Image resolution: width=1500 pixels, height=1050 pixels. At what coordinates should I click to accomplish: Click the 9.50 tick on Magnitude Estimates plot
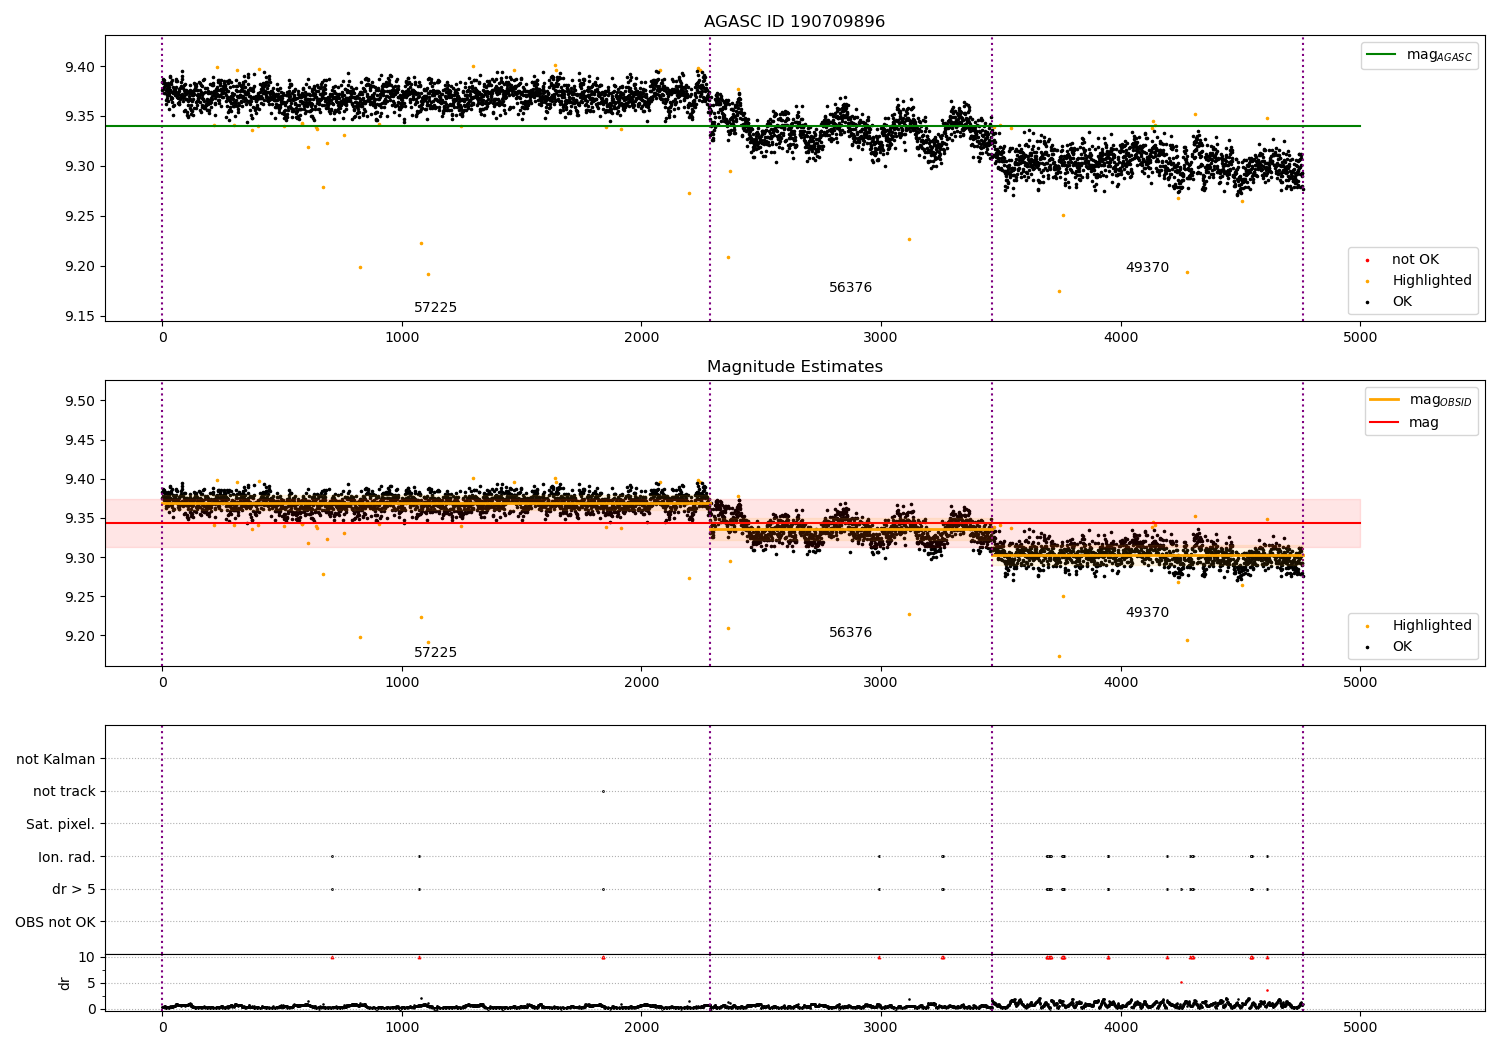[x=81, y=401]
